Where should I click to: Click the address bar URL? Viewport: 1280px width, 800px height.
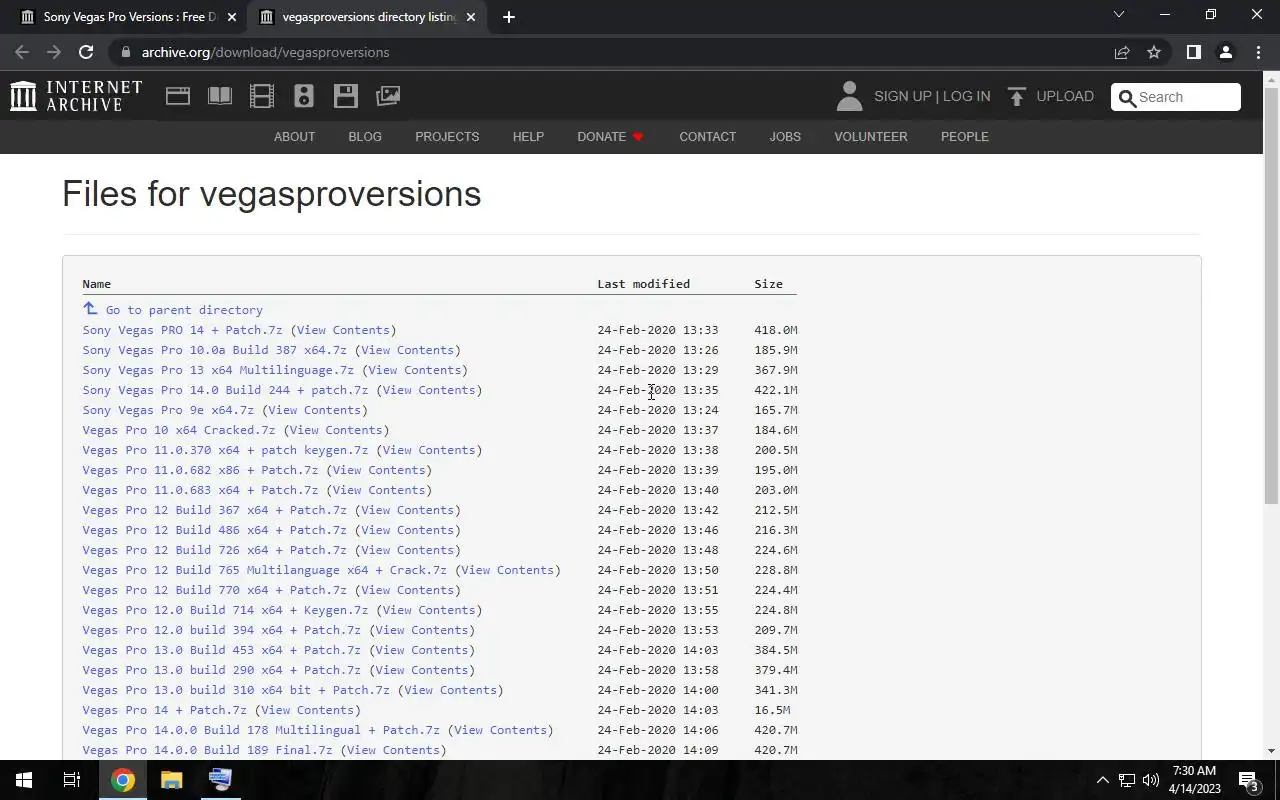pos(265,52)
